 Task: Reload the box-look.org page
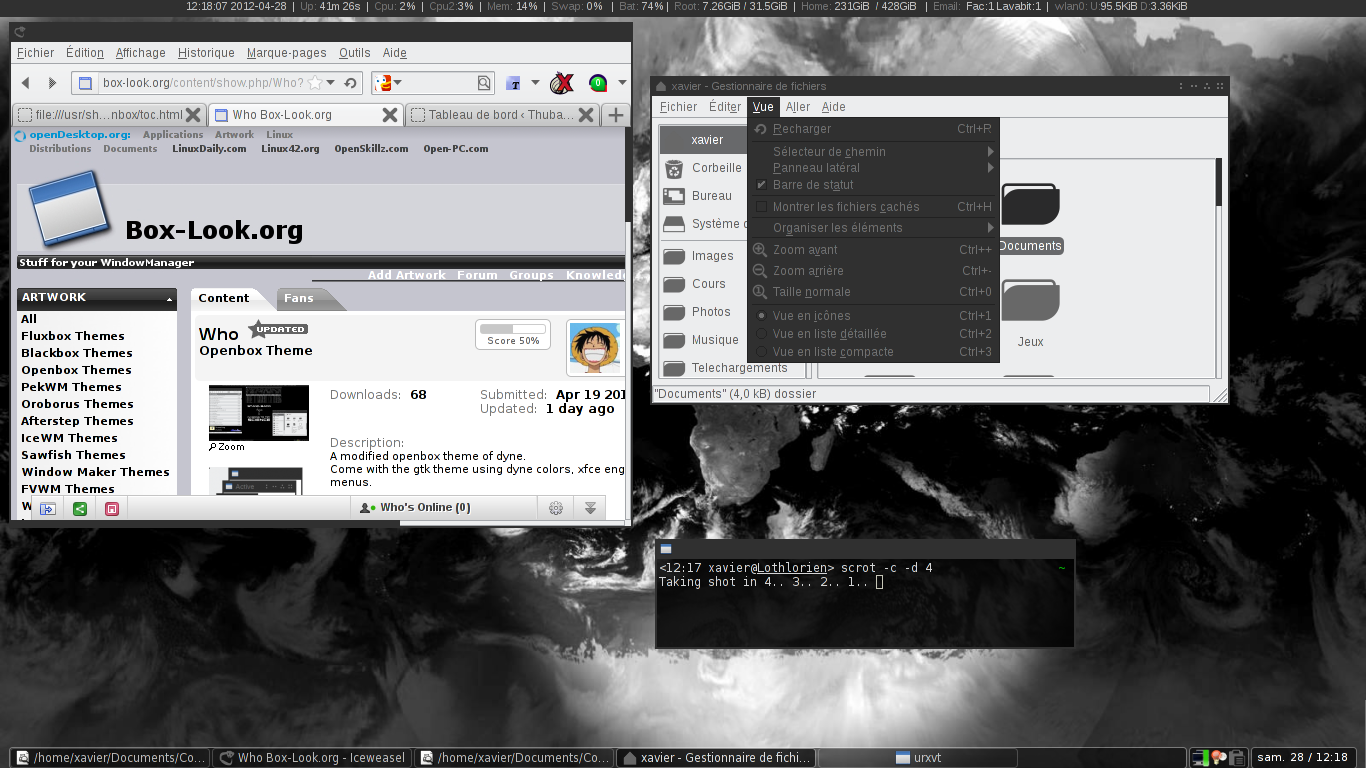coord(350,83)
